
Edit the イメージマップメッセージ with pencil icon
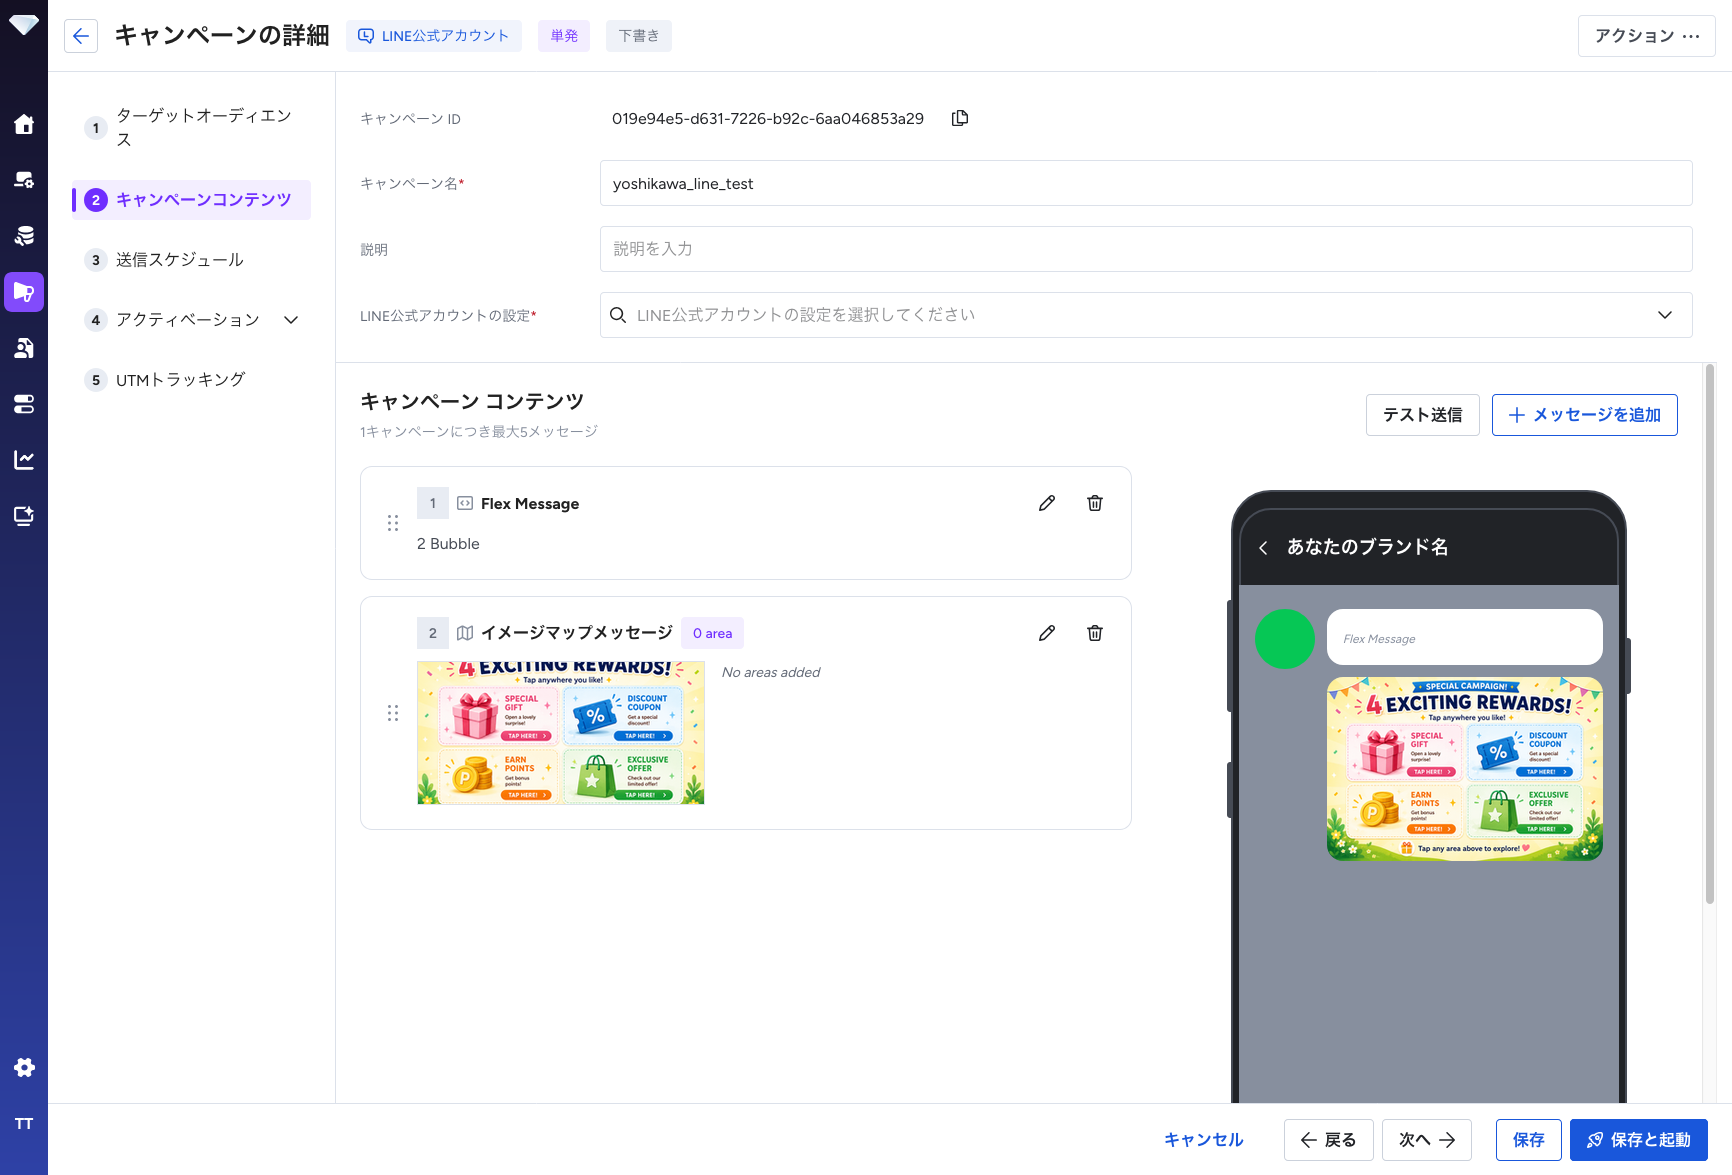click(x=1047, y=633)
